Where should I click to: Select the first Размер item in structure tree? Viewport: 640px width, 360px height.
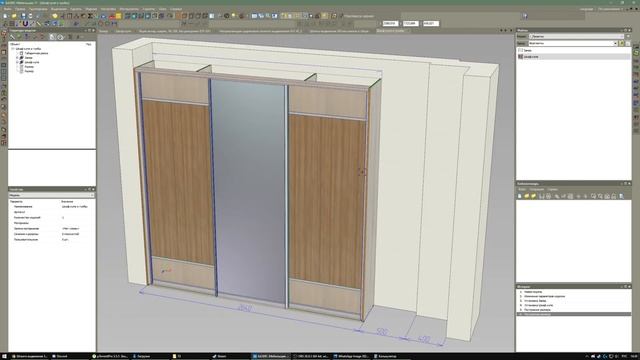click(x=29, y=67)
